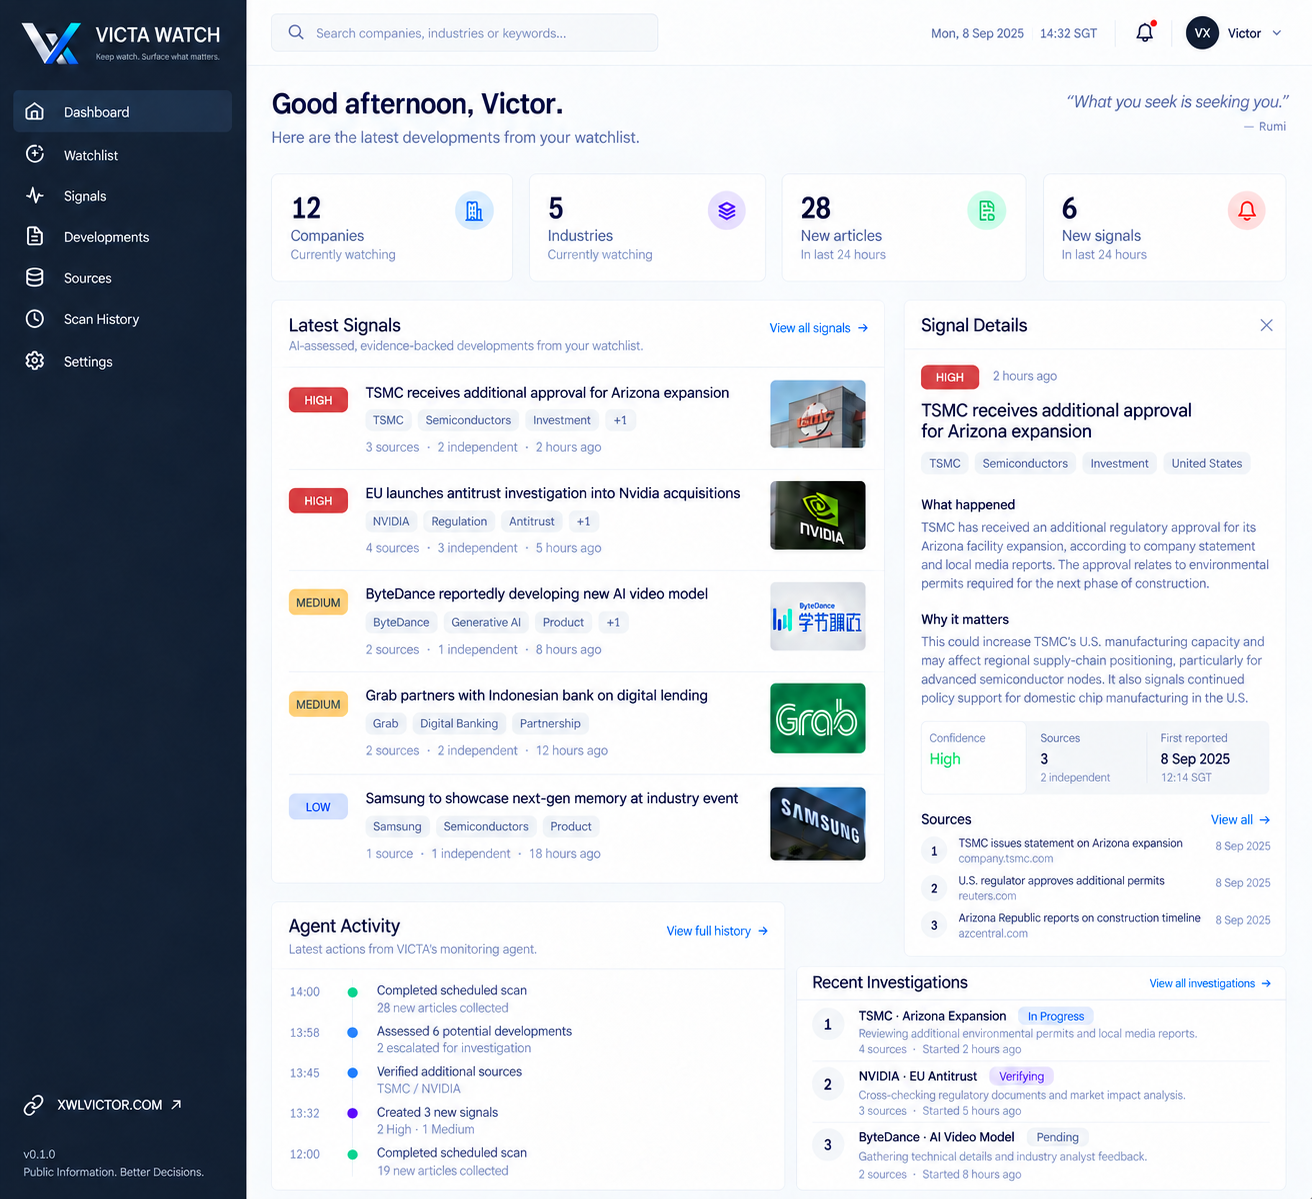Viewport: 1312px width, 1199px height.
Task: Click the +1 tag on TSMC signal
Action: [620, 420]
